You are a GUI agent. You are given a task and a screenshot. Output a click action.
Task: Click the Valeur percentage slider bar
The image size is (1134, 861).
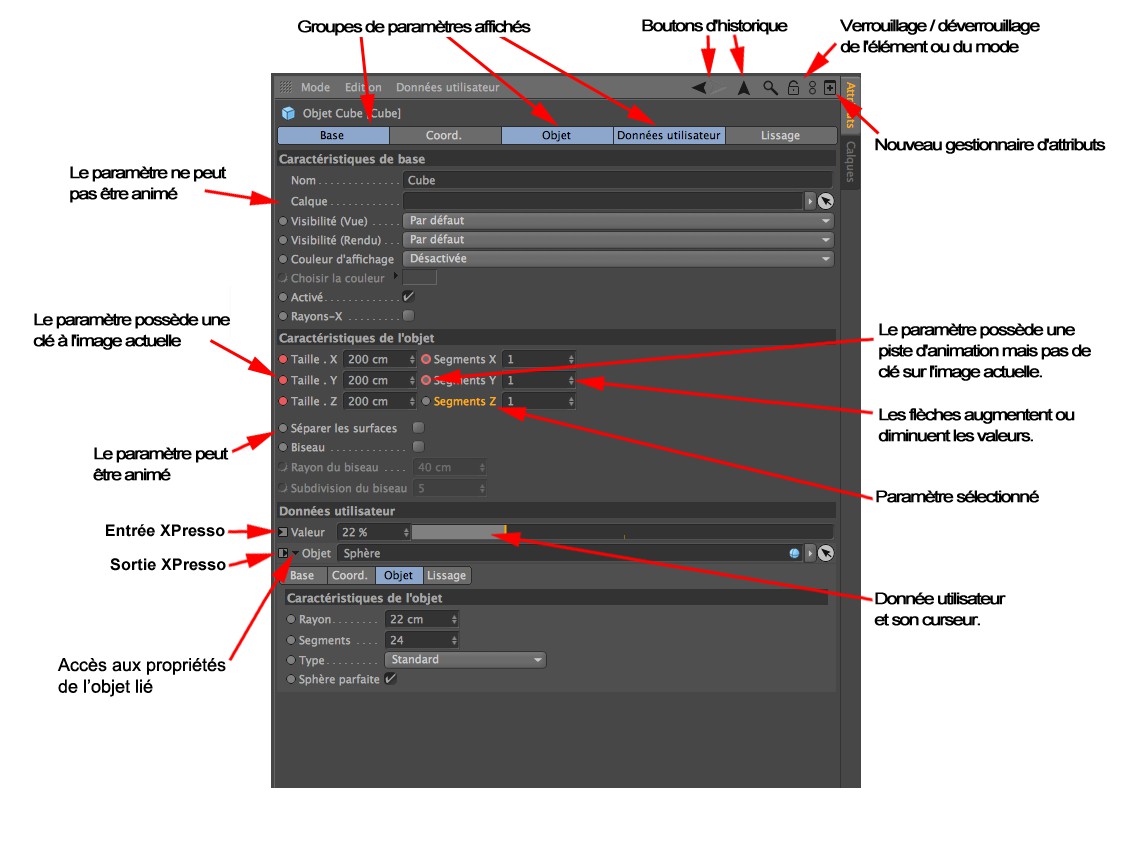click(x=622, y=532)
